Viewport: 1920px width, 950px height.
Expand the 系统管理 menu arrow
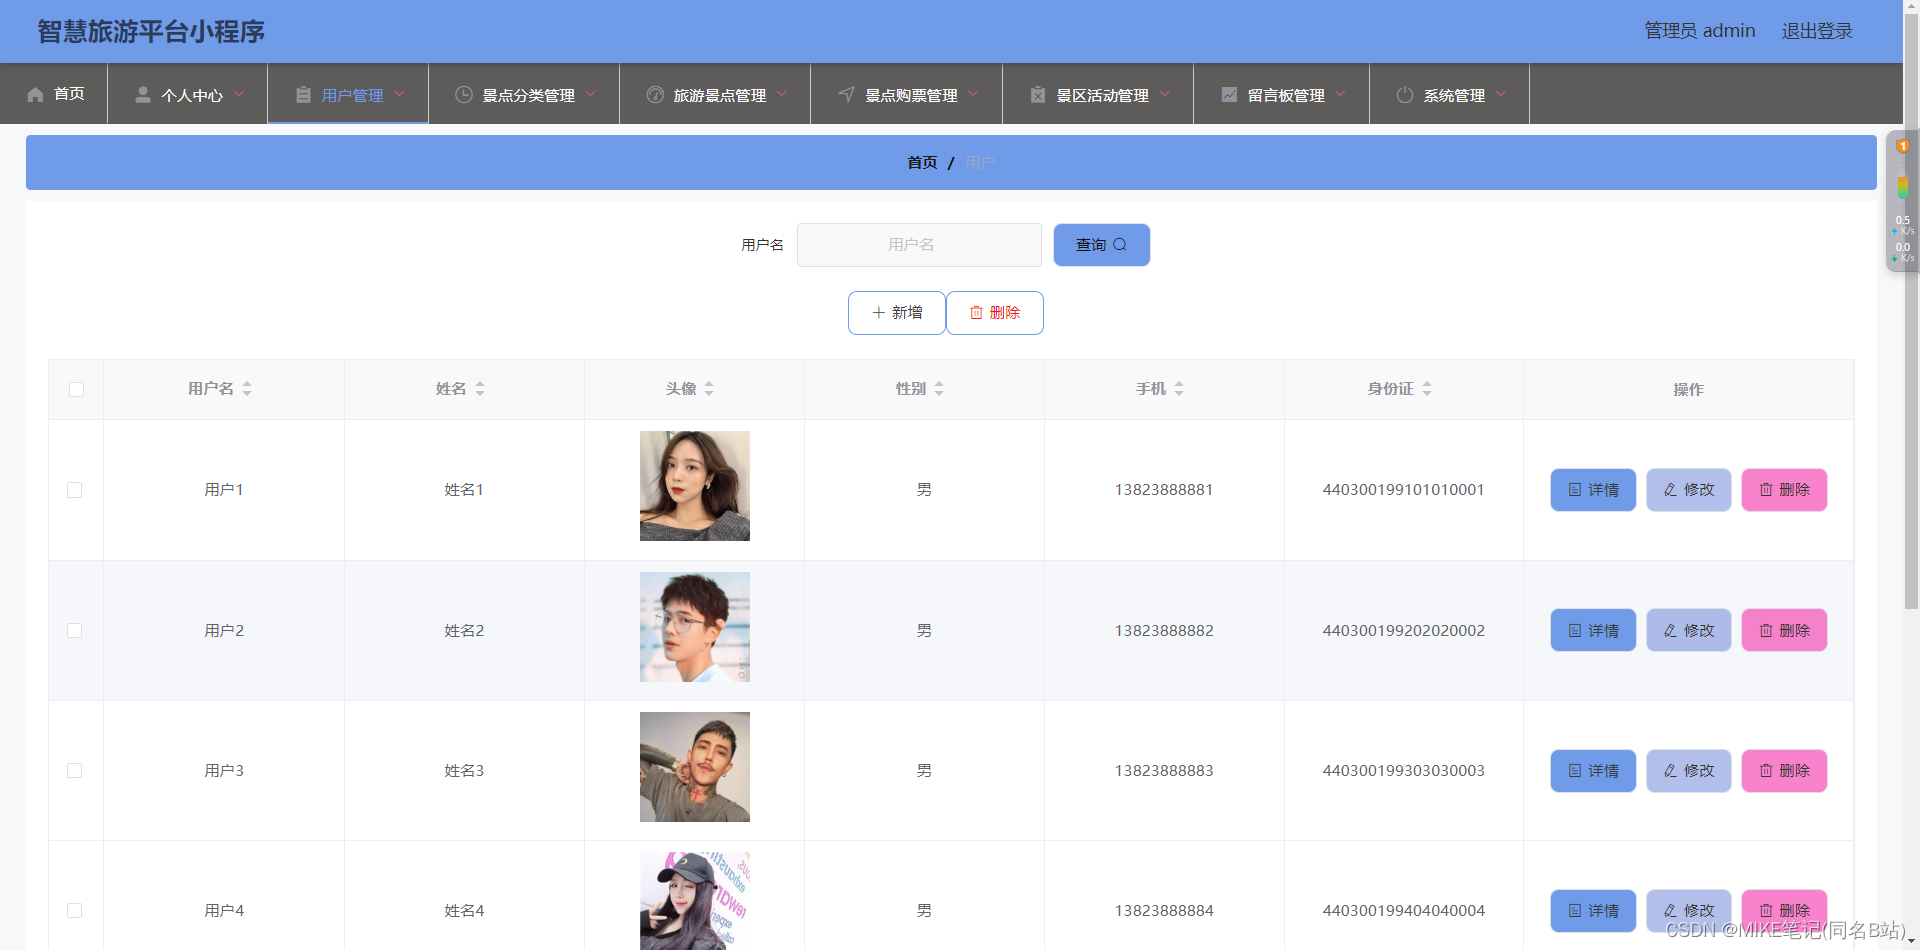coord(1501,94)
